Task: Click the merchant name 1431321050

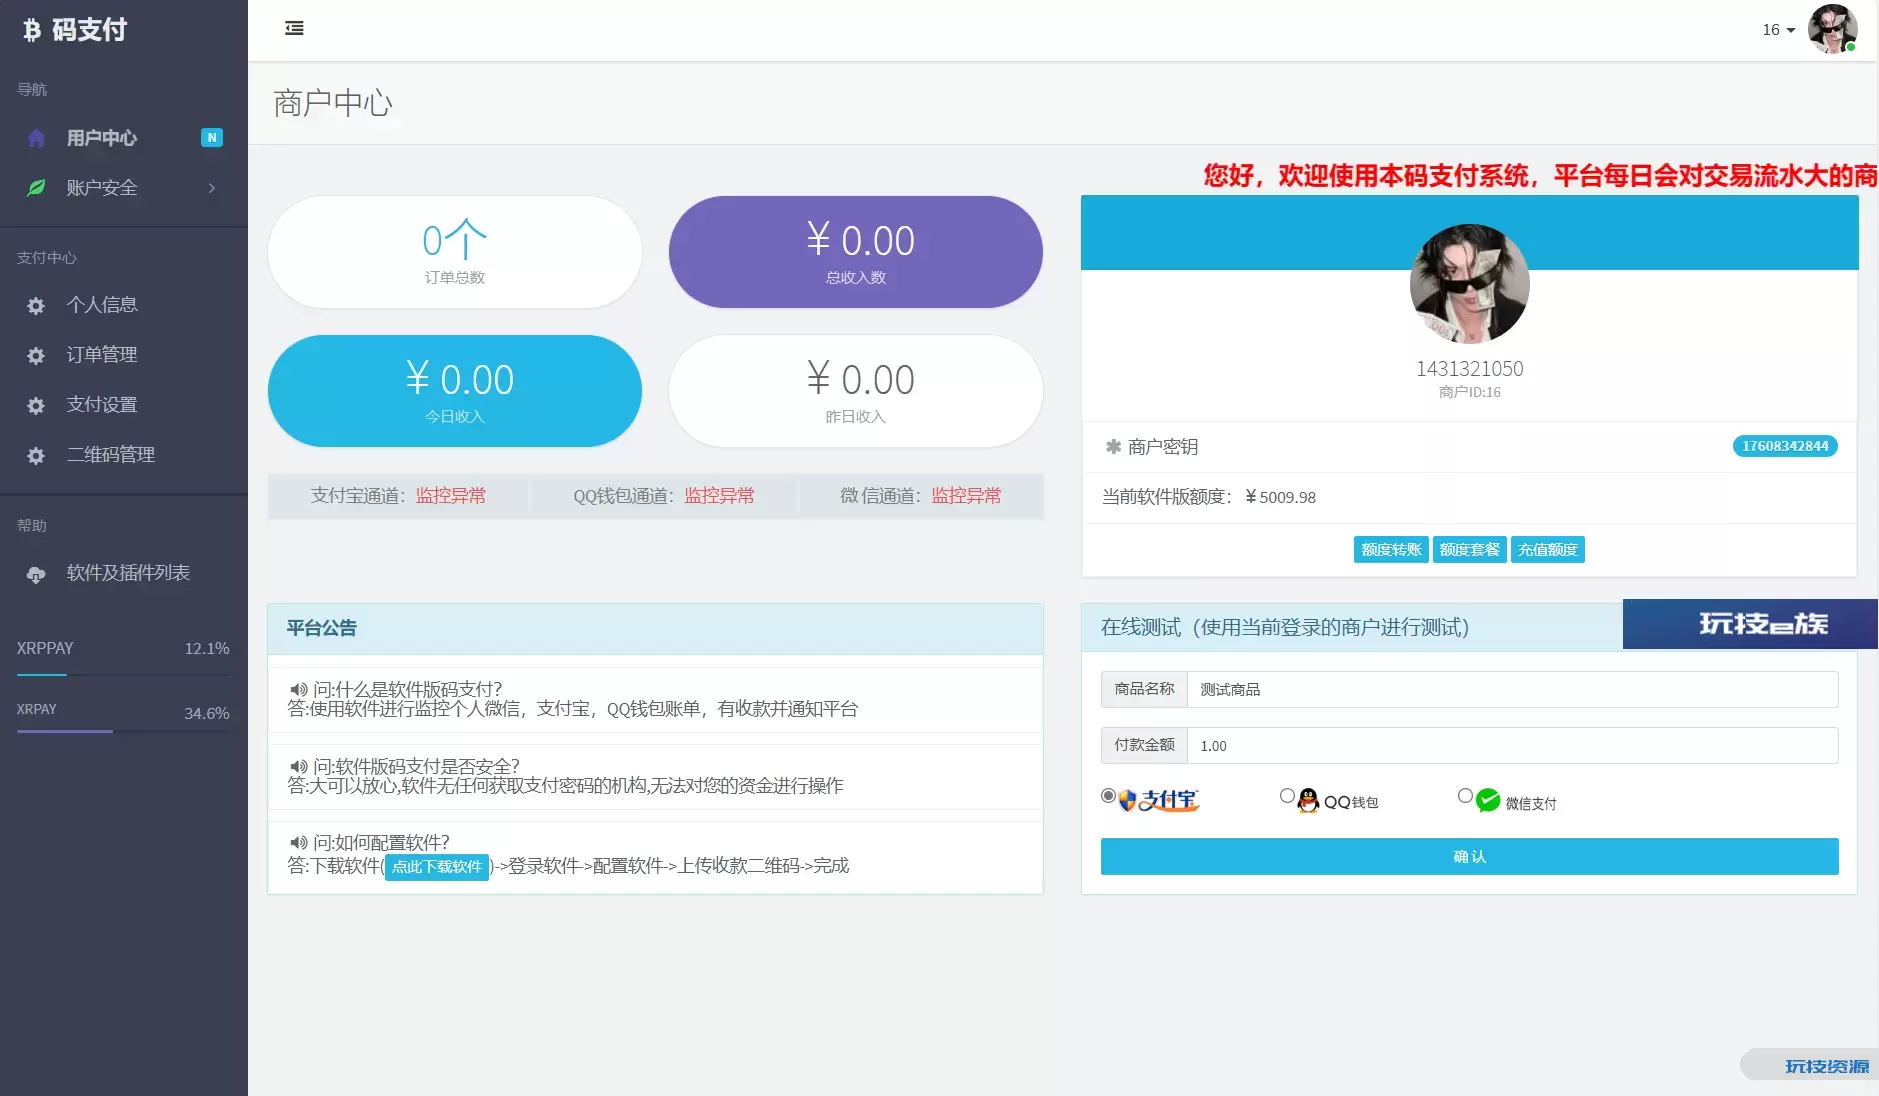Action: [x=1469, y=369]
